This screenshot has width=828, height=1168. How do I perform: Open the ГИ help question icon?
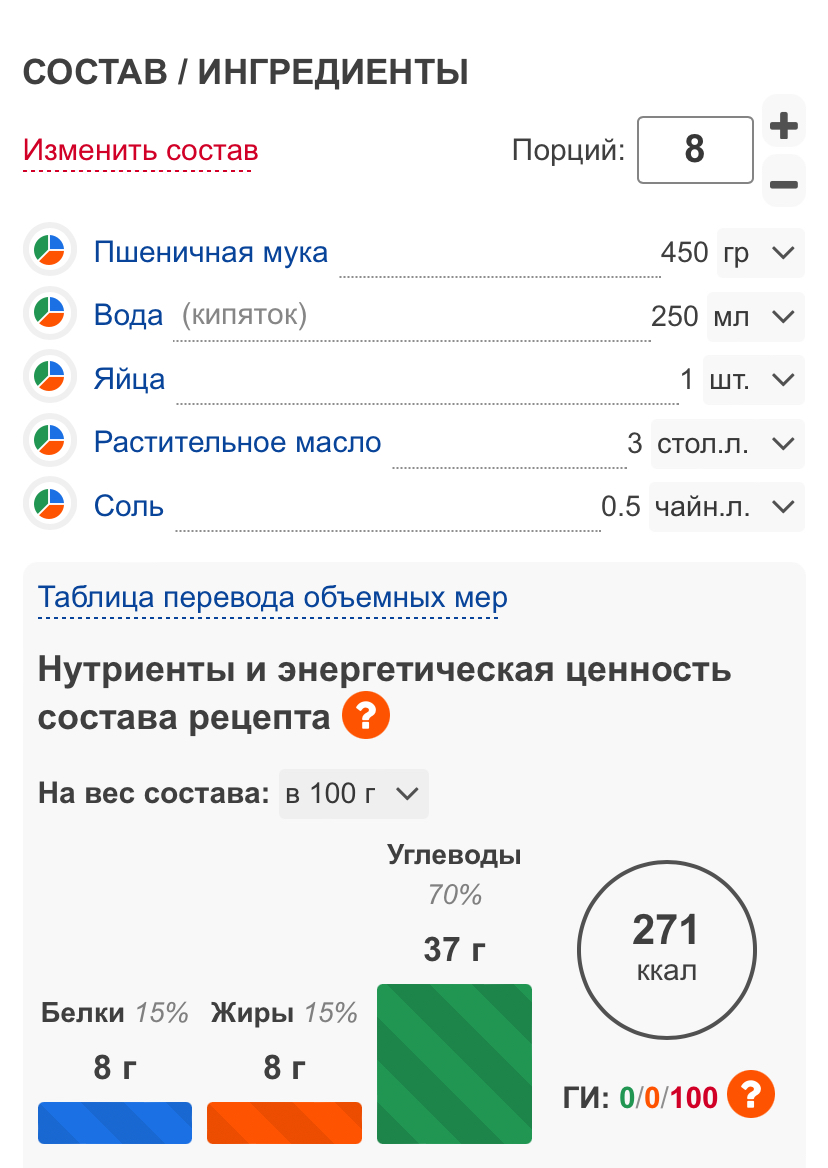coord(750,1096)
